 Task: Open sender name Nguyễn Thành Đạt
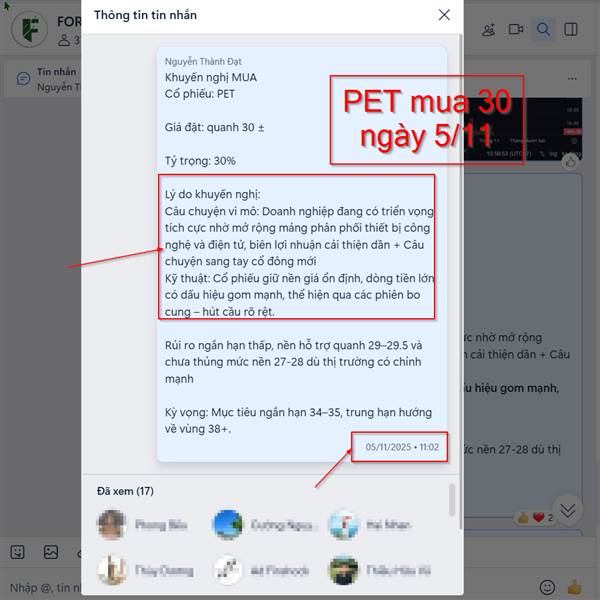click(203, 62)
